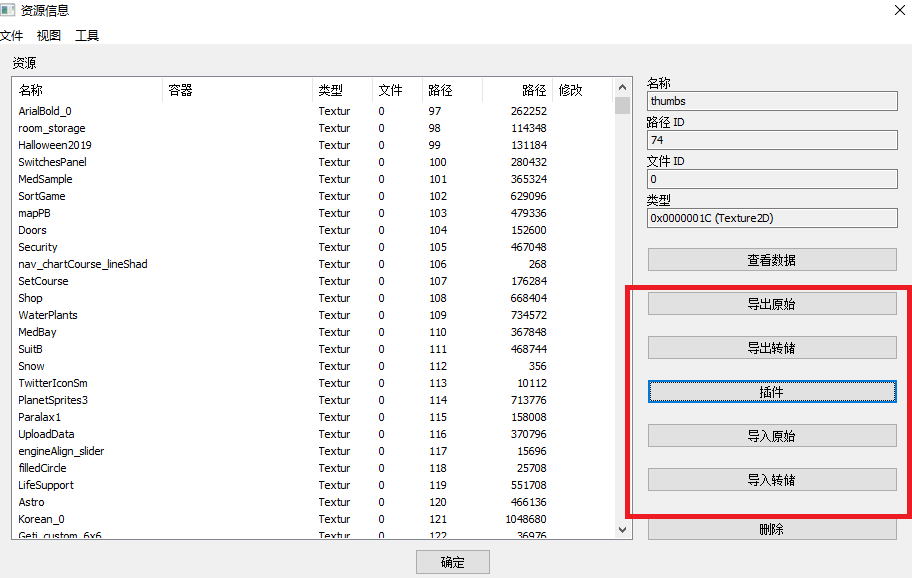
Task: Click the 插件 button
Action: click(772, 392)
